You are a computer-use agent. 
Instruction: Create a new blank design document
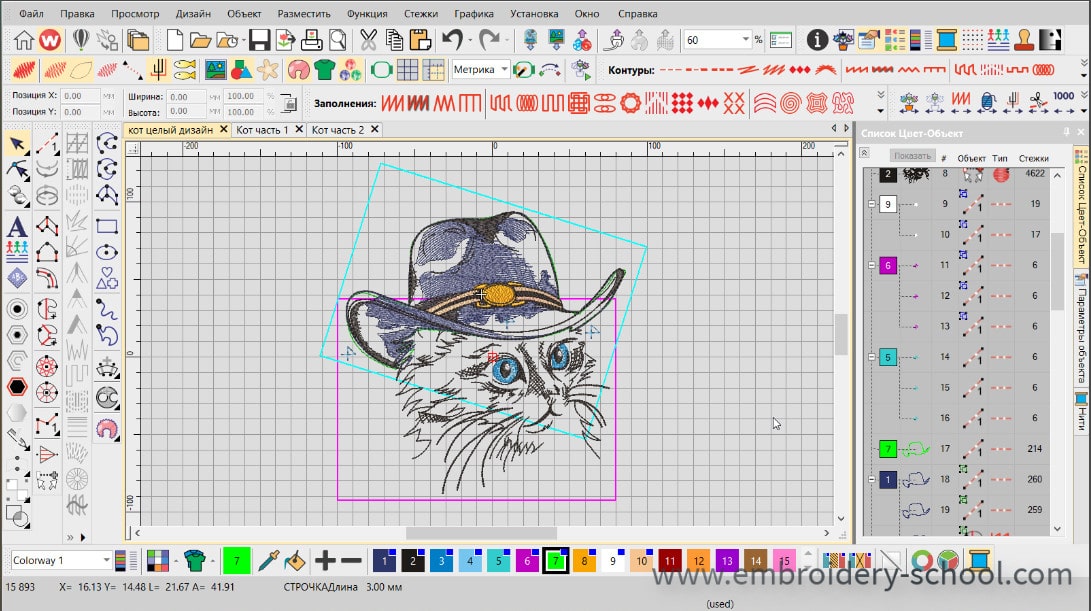point(175,40)
